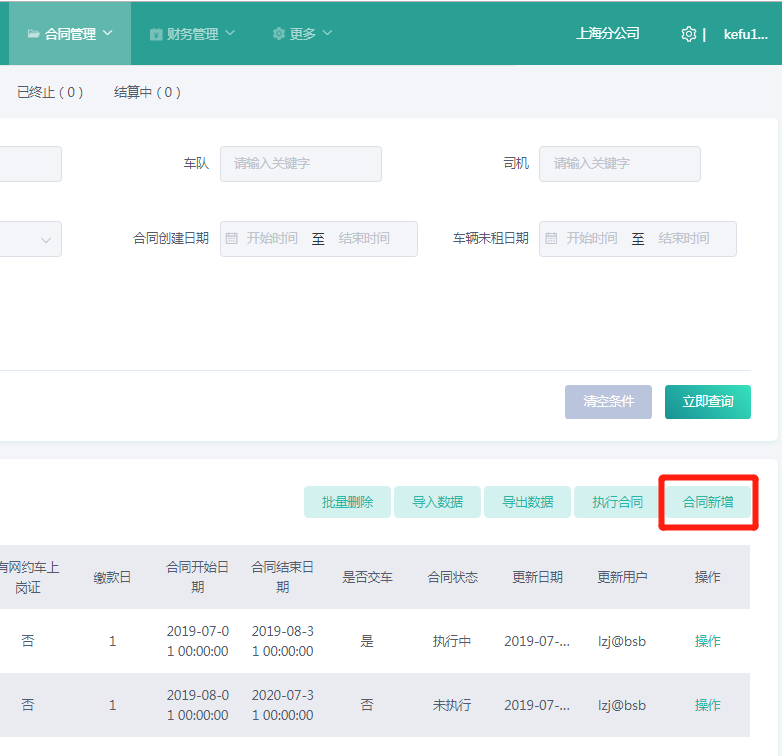Open the 财务管理 dropdown menu

193,34
